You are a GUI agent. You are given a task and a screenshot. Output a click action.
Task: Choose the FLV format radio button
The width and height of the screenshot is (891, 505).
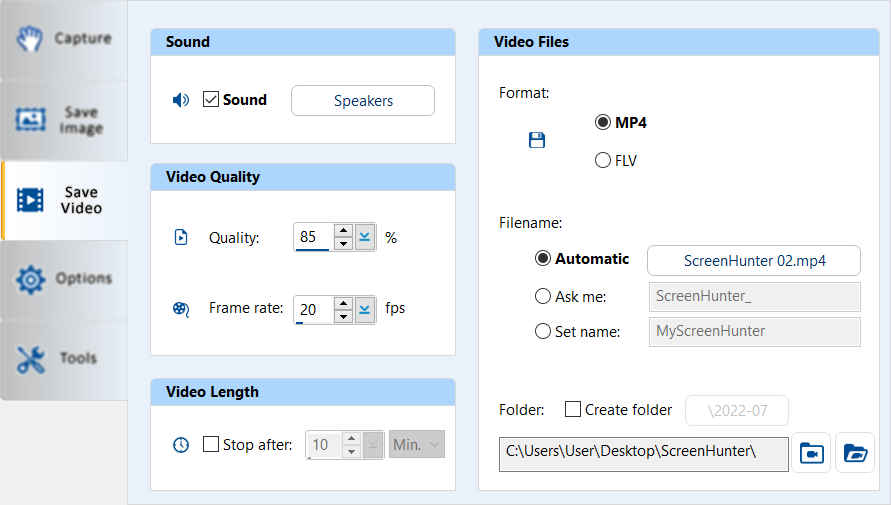(x=603, y=160)
